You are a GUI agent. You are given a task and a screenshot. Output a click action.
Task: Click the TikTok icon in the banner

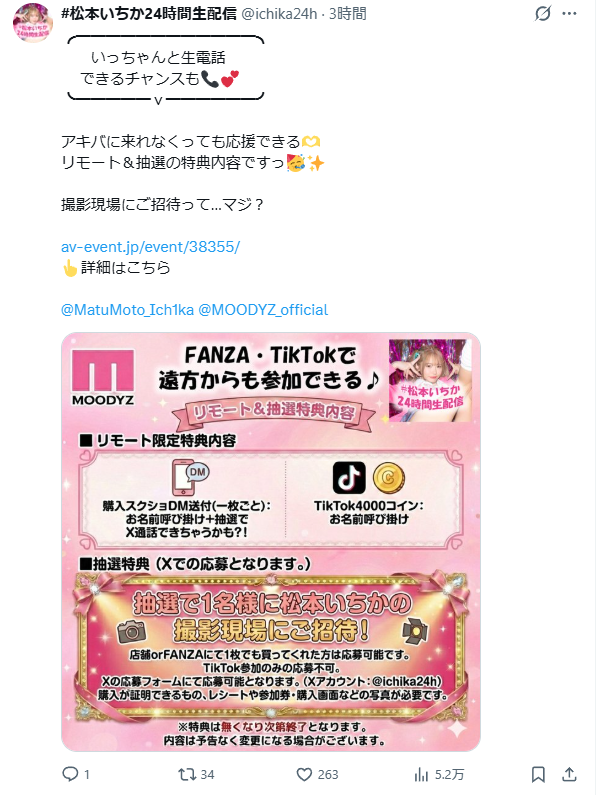click(x=349, y=478)
